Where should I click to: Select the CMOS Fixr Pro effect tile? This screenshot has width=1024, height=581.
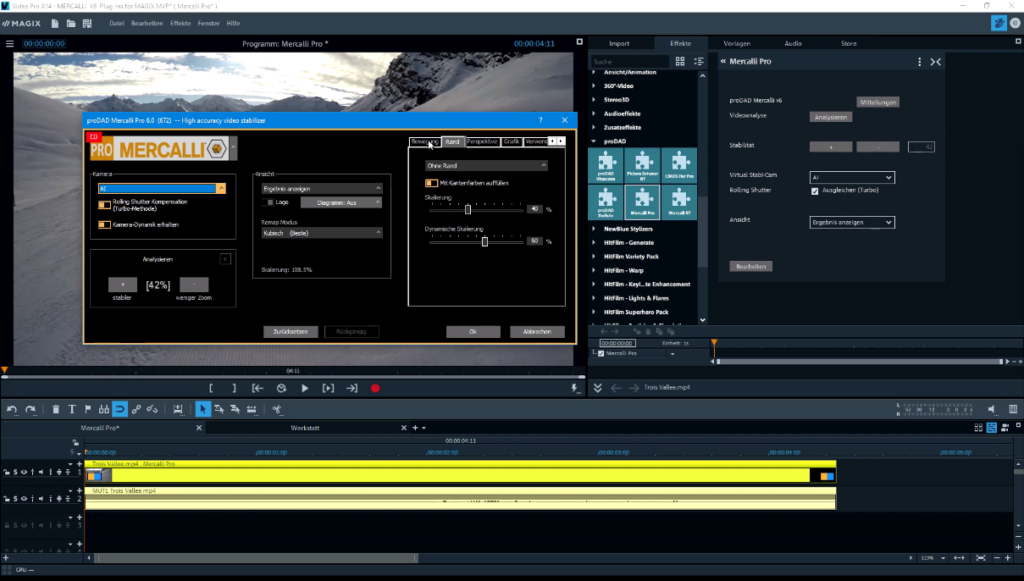coord(679,166)
